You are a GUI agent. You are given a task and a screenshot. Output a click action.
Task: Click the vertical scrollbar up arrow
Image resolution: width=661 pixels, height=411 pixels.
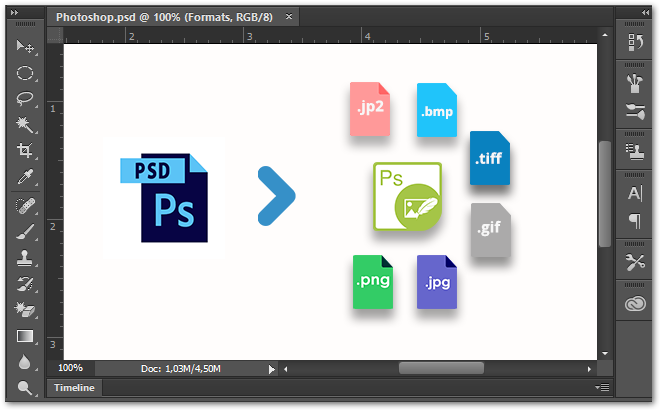coord(605,35)
